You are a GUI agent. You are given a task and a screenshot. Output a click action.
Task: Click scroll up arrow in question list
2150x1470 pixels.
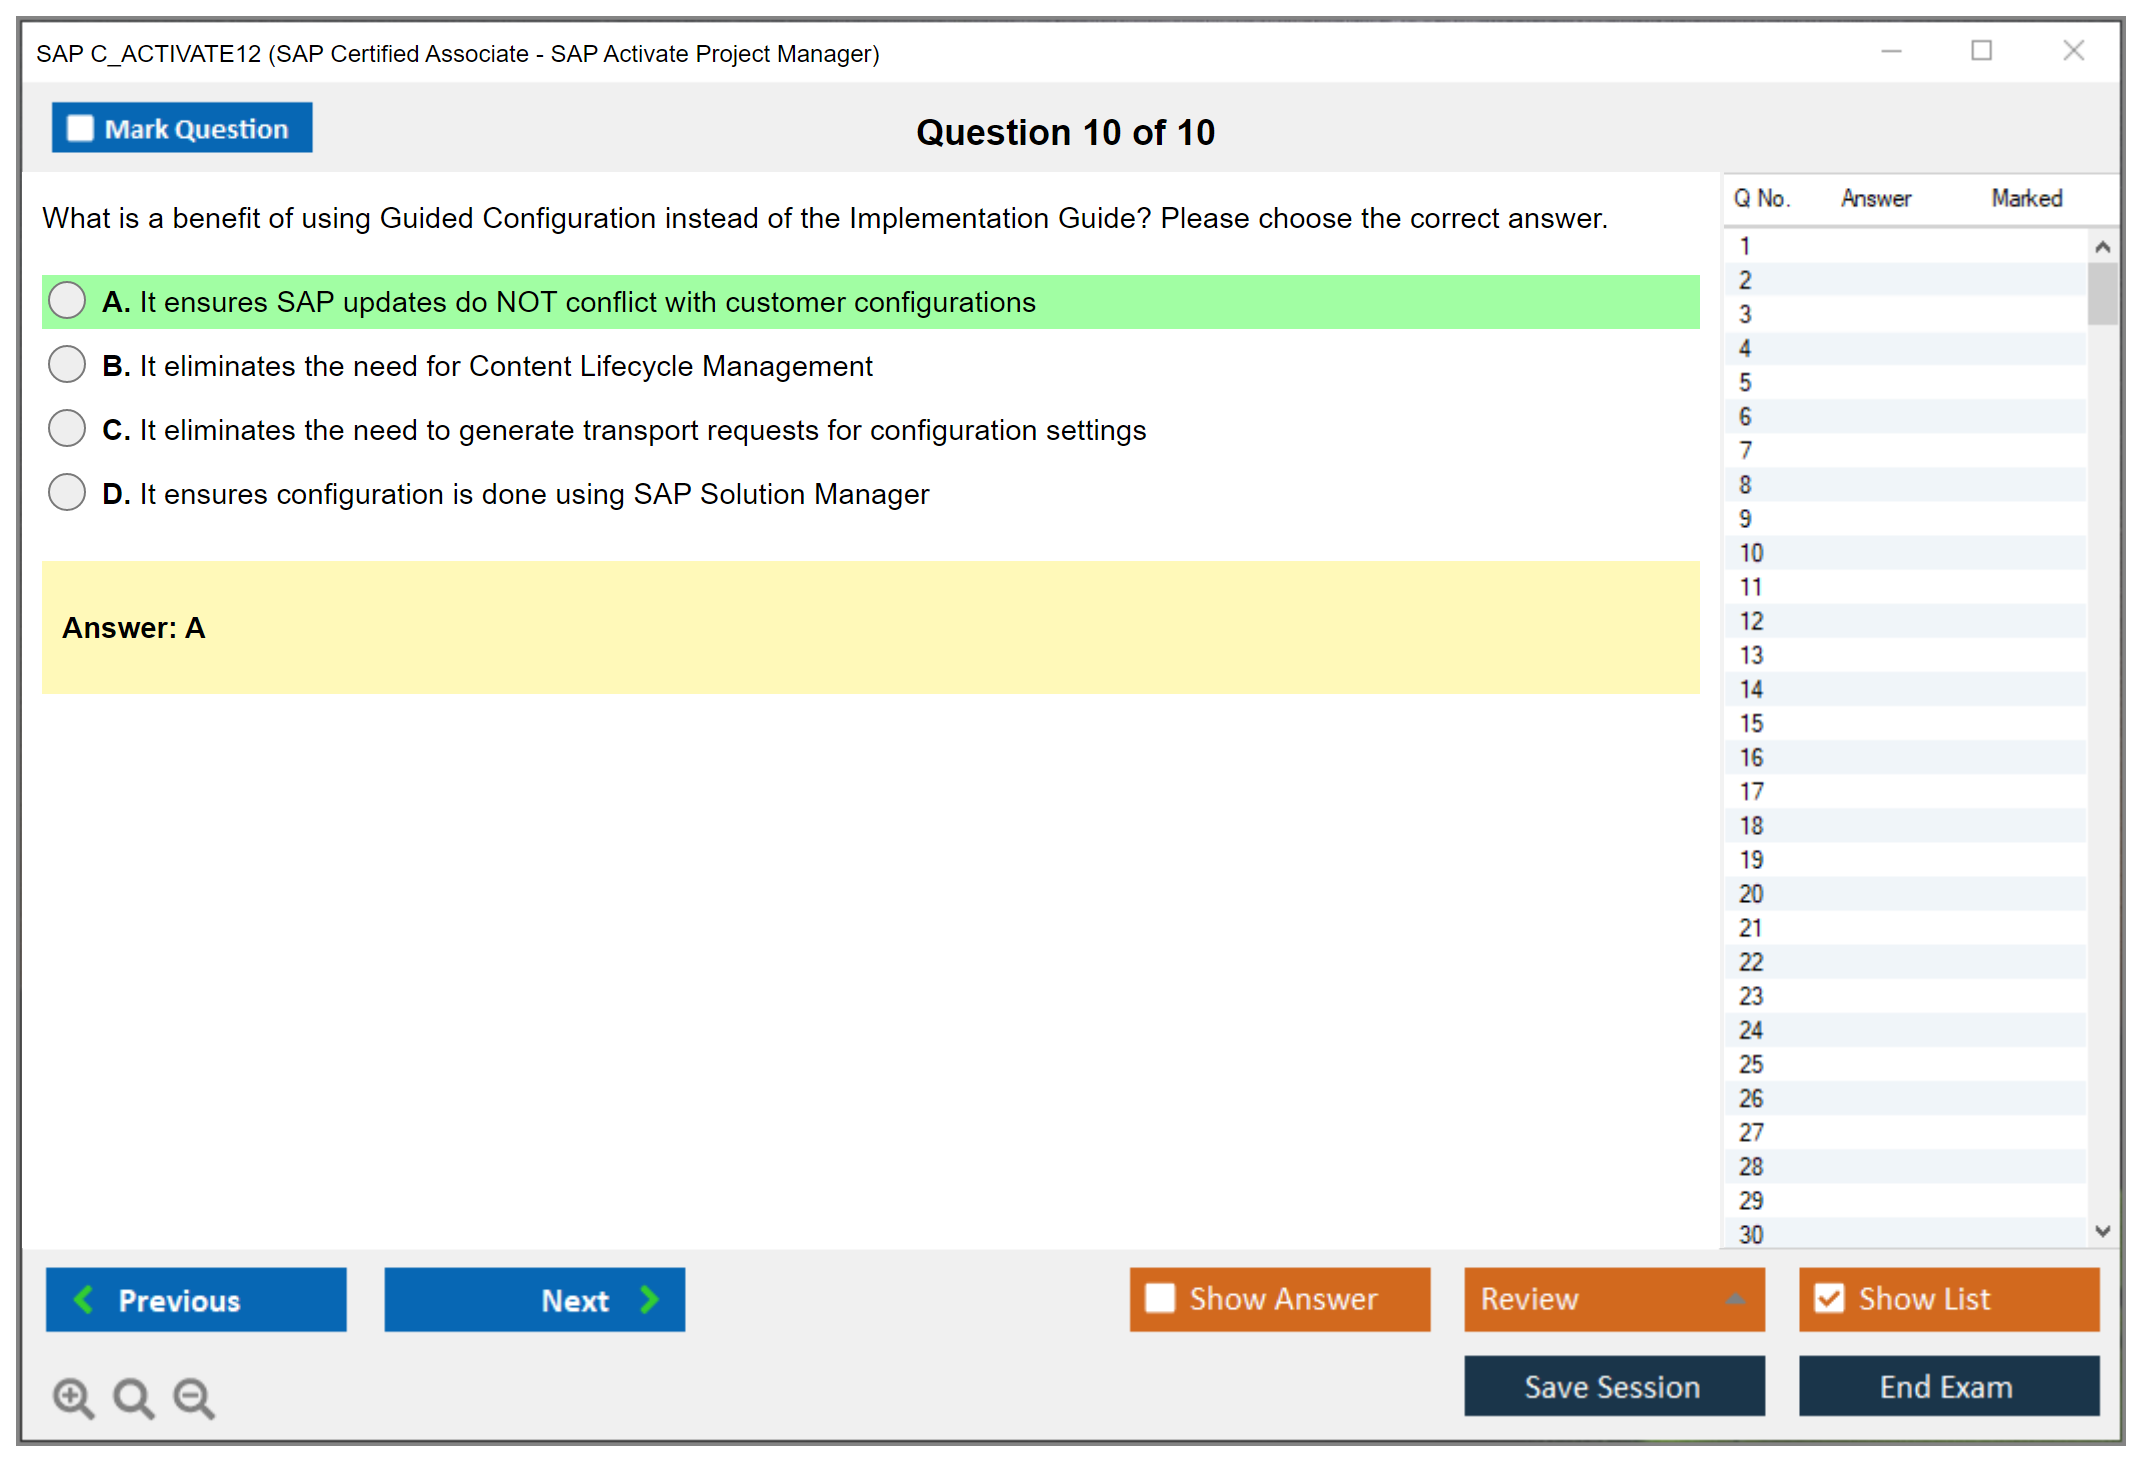[2102, 246]
